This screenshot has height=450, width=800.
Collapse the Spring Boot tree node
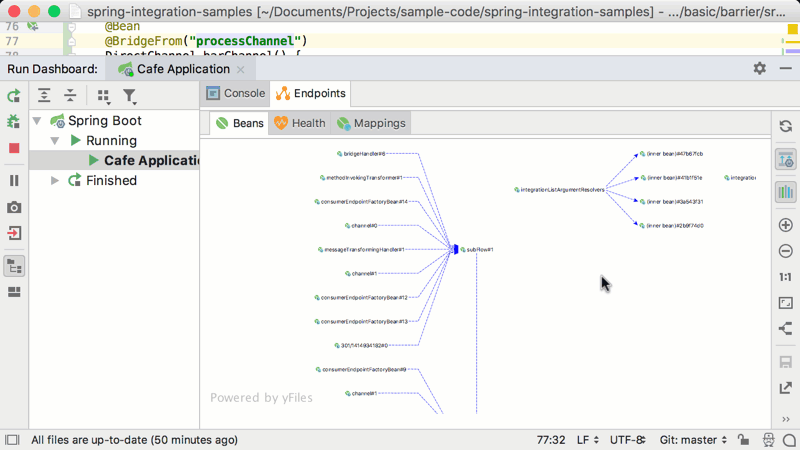pyautogui.click(x=38, y=121)
